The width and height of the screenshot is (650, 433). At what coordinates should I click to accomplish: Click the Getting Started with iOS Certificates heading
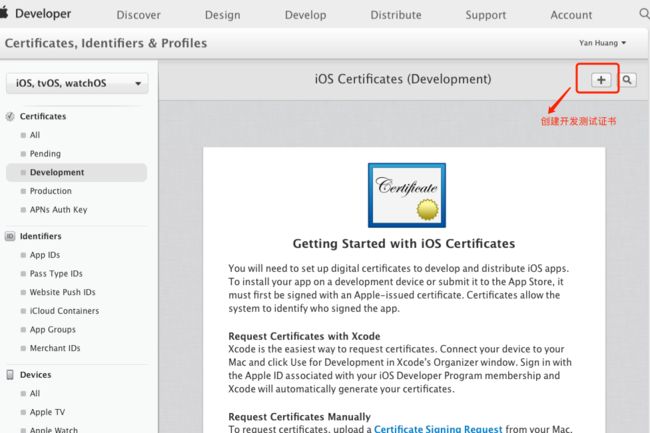pyautogui.click(x=404, y=243)
